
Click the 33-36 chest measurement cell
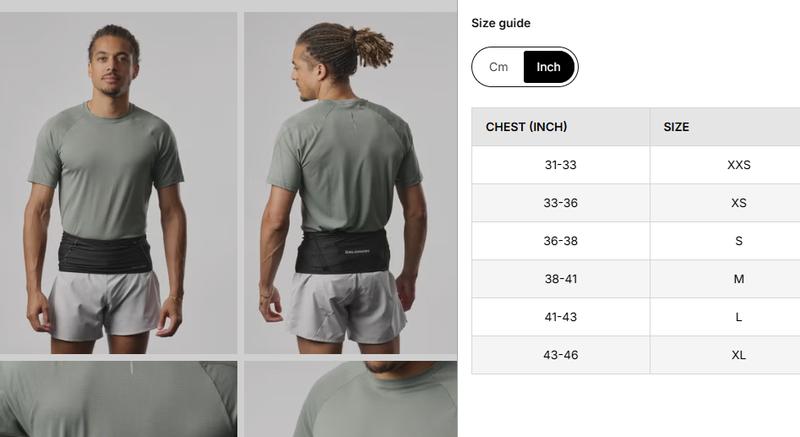(x=561, y=203)
